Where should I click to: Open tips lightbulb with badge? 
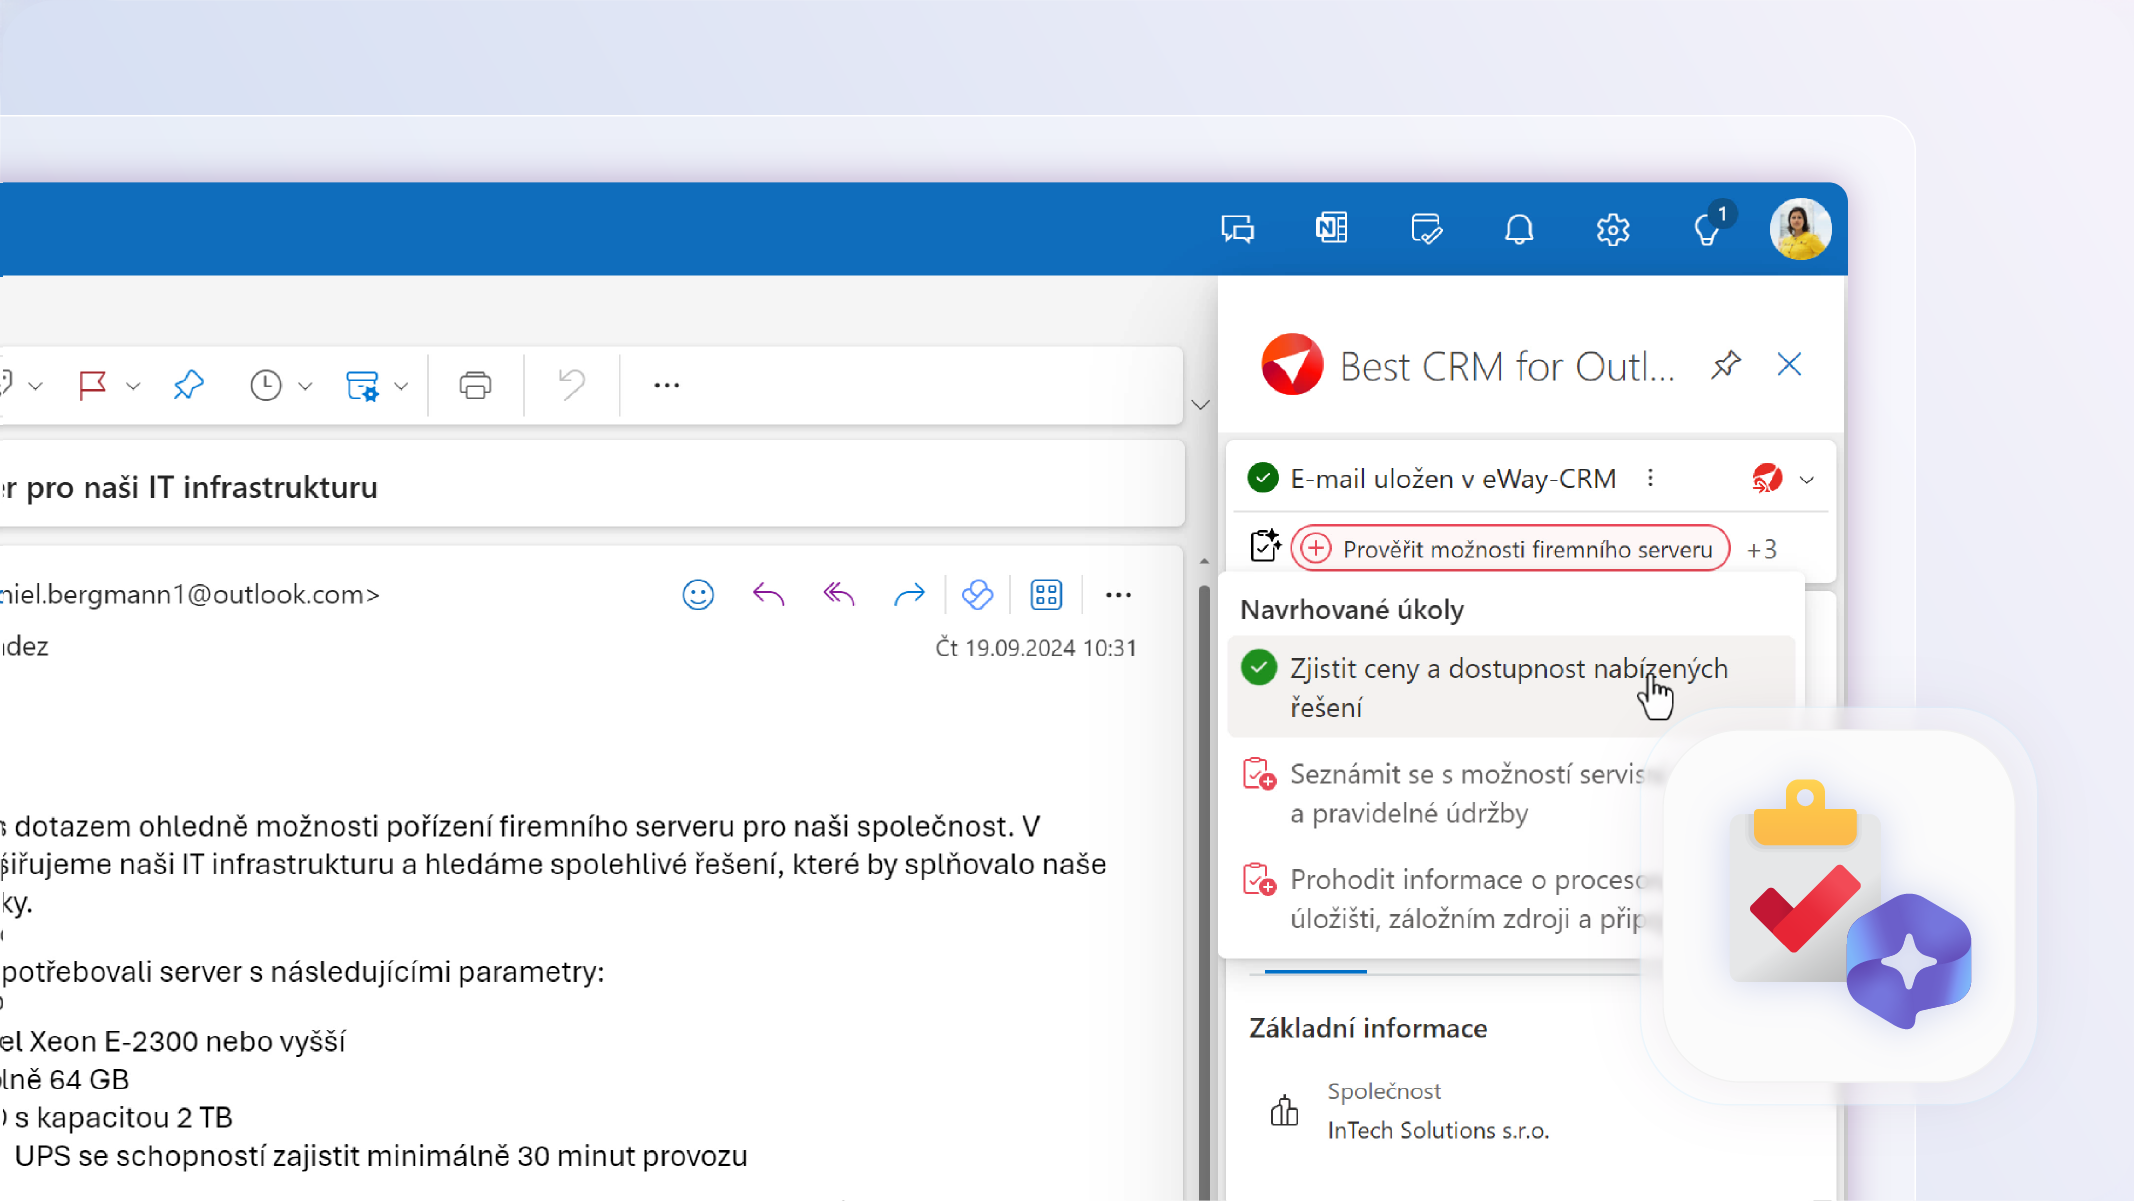(1710, 228)
